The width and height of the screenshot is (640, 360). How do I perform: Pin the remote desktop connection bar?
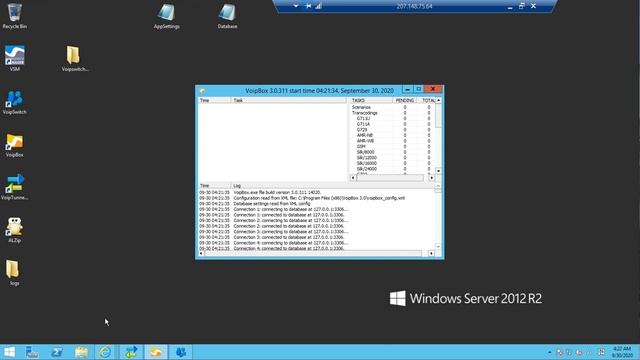[x=308, y=6]
